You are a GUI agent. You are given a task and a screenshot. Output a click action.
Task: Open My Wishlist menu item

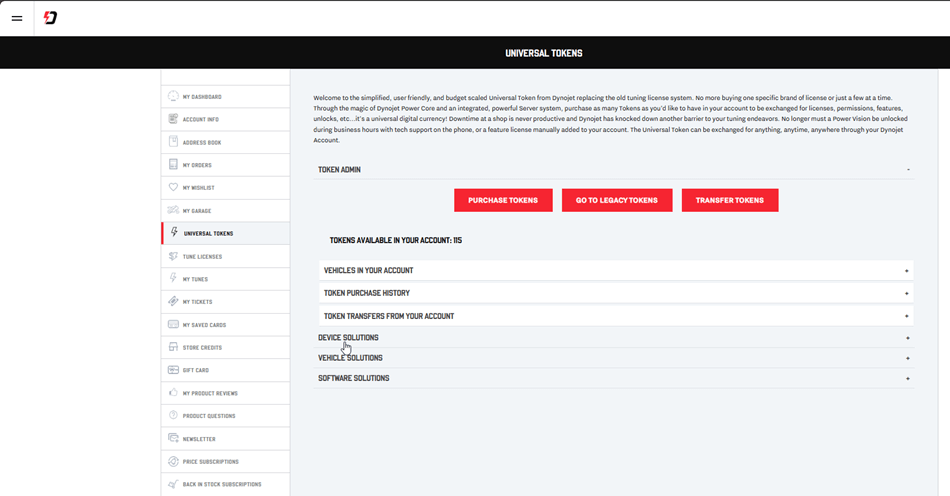click(x=225, y=188)
